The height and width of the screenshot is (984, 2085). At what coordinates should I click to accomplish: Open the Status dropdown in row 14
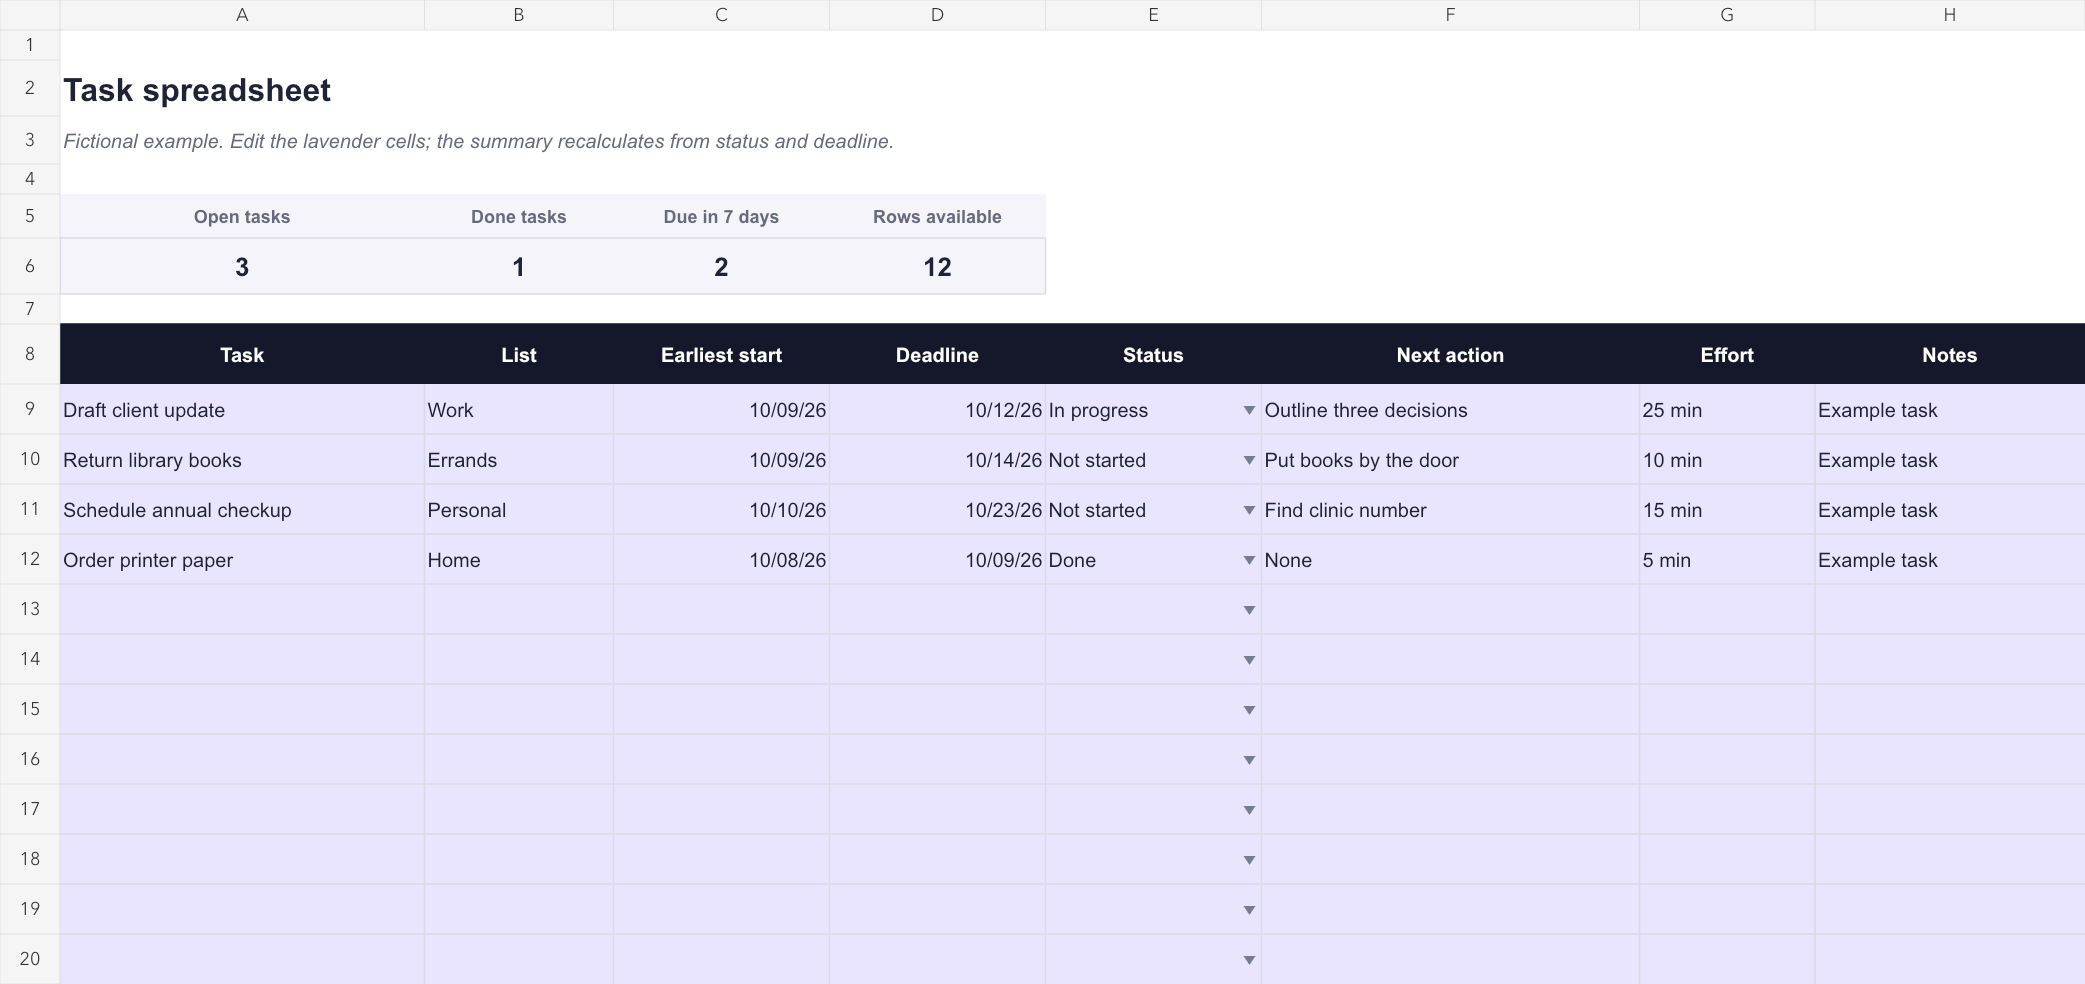click(x=1249, y=660)
